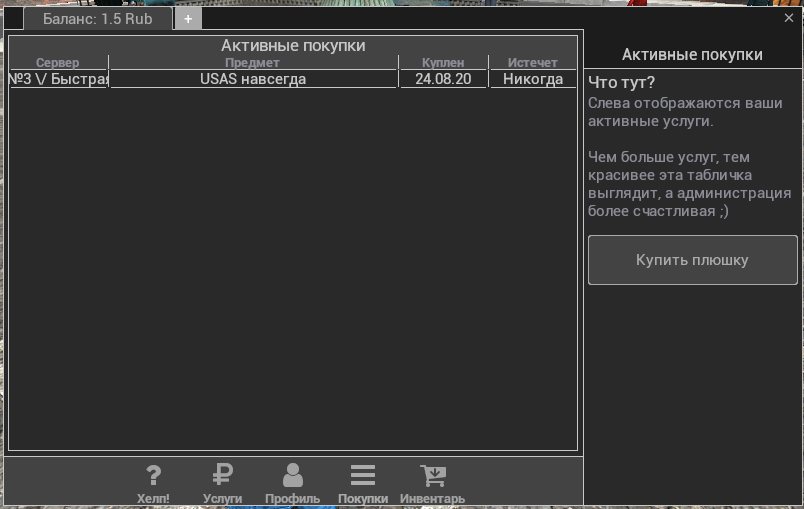Click the Активные покупки table title
The width and height of the screenshot is (804, 509).
tap(293, 45)
